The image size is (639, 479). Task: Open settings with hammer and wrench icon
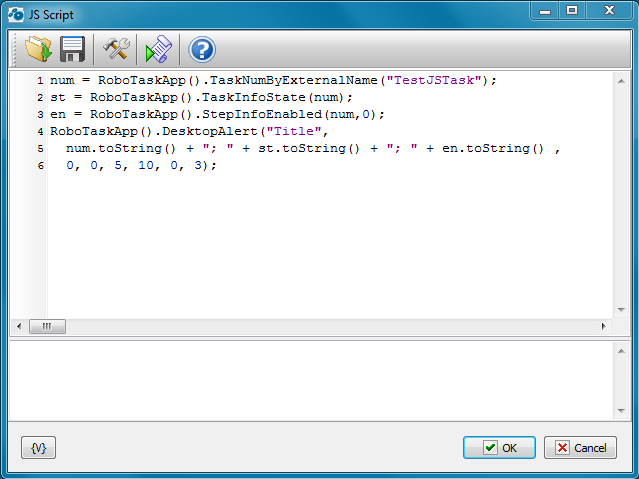pos(116,49)
